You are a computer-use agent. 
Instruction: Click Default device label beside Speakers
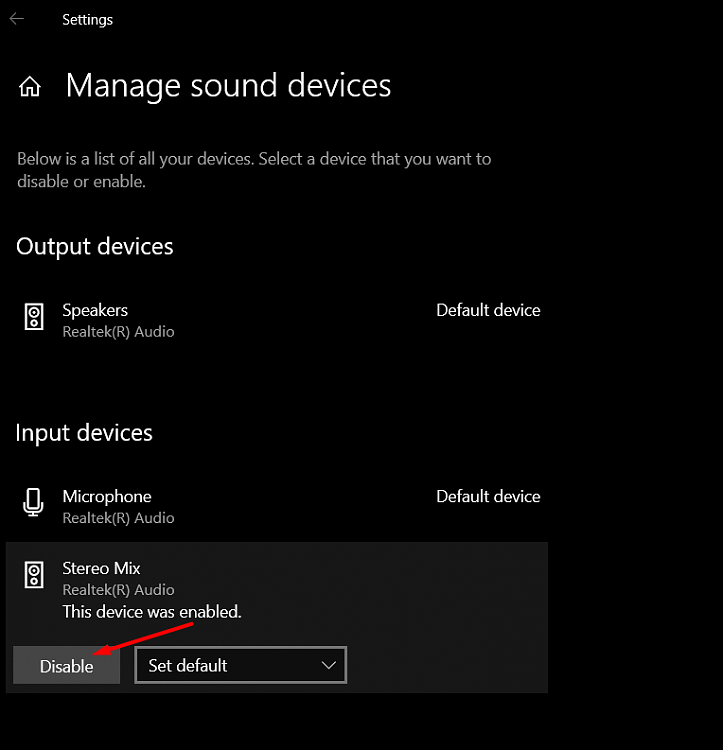488,310
